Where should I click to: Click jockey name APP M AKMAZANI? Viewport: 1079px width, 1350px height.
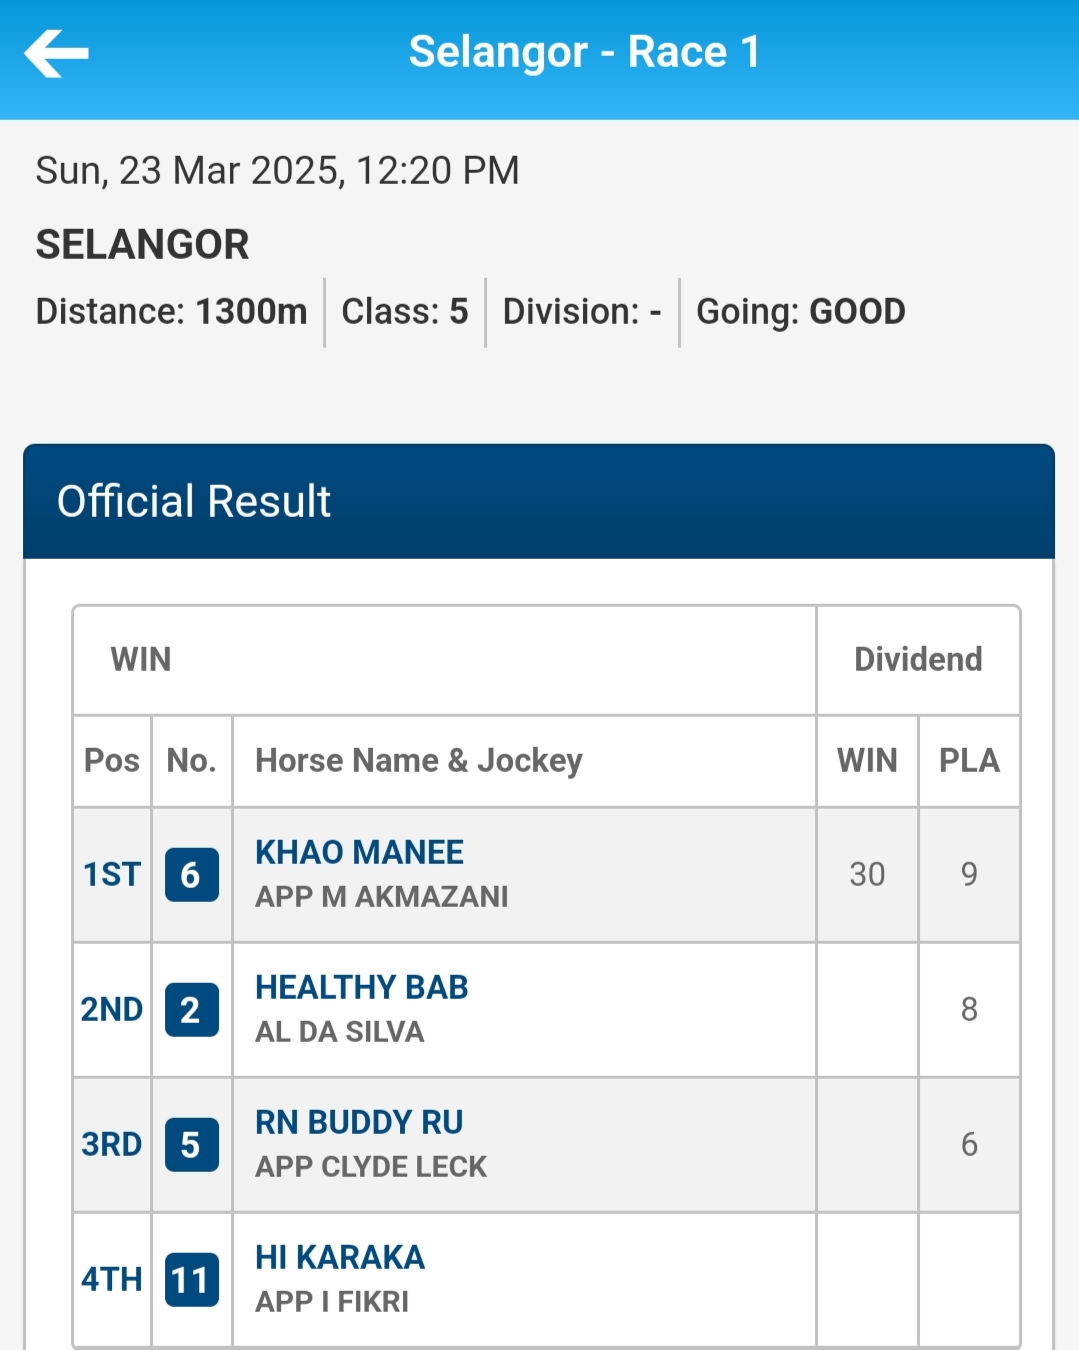[381, 897]
